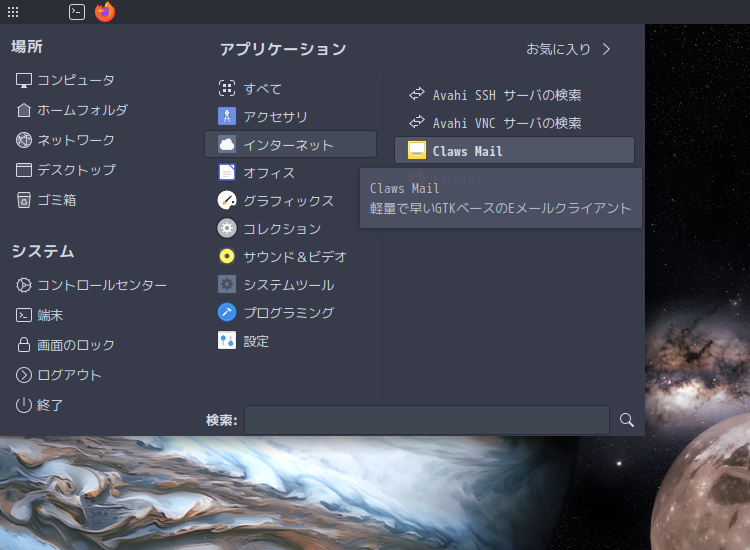Click the 設定 sliders icon
This screenshot has width=750, height=550.
(x=227, y=341)
